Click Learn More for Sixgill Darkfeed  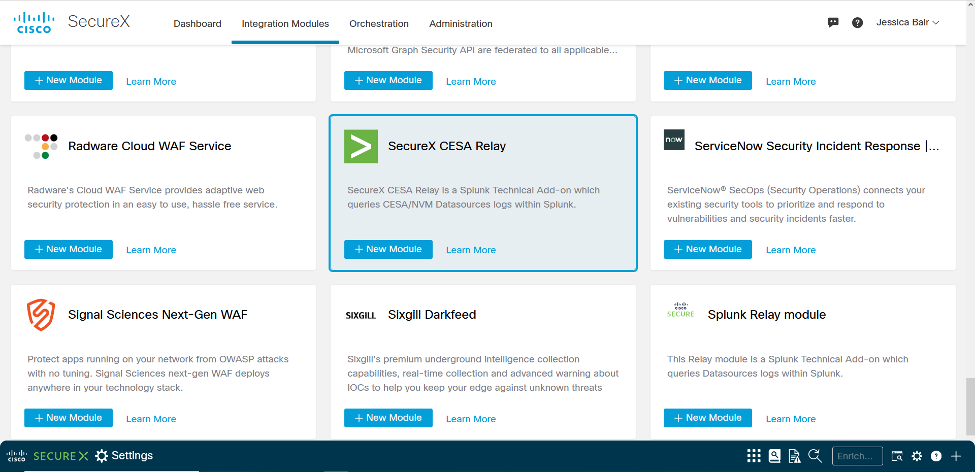tap(471, 419)
